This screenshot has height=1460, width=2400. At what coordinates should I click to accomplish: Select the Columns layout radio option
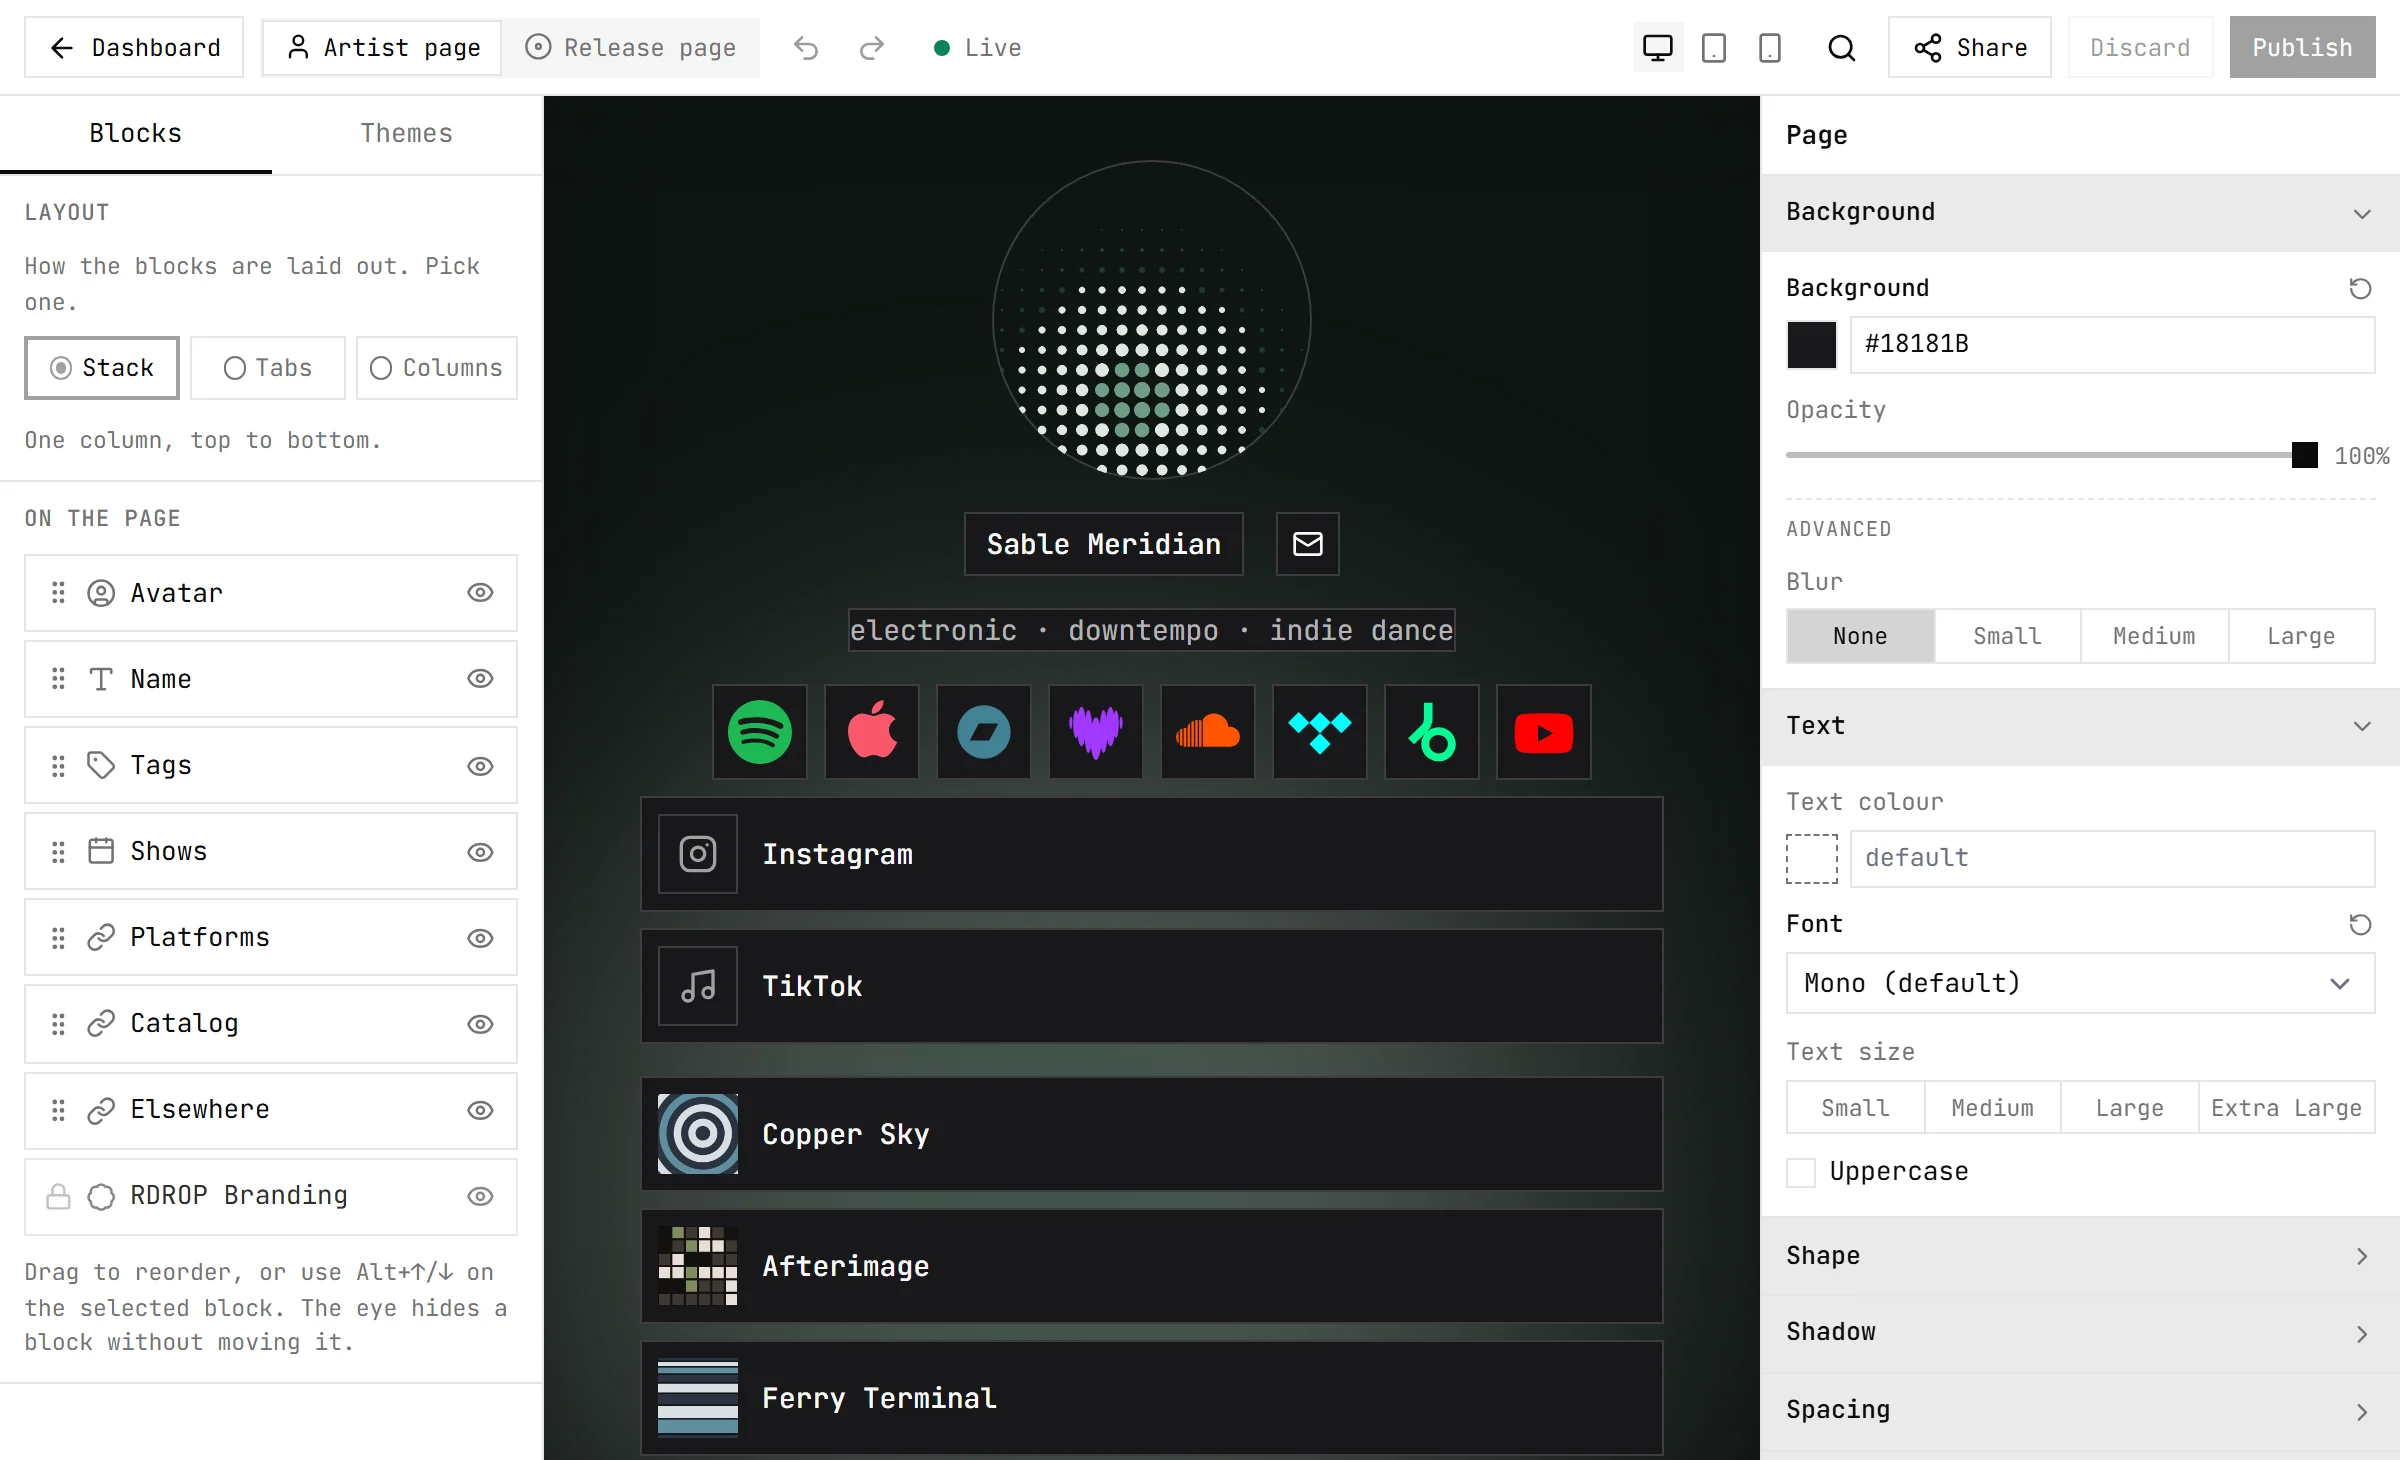437,368
